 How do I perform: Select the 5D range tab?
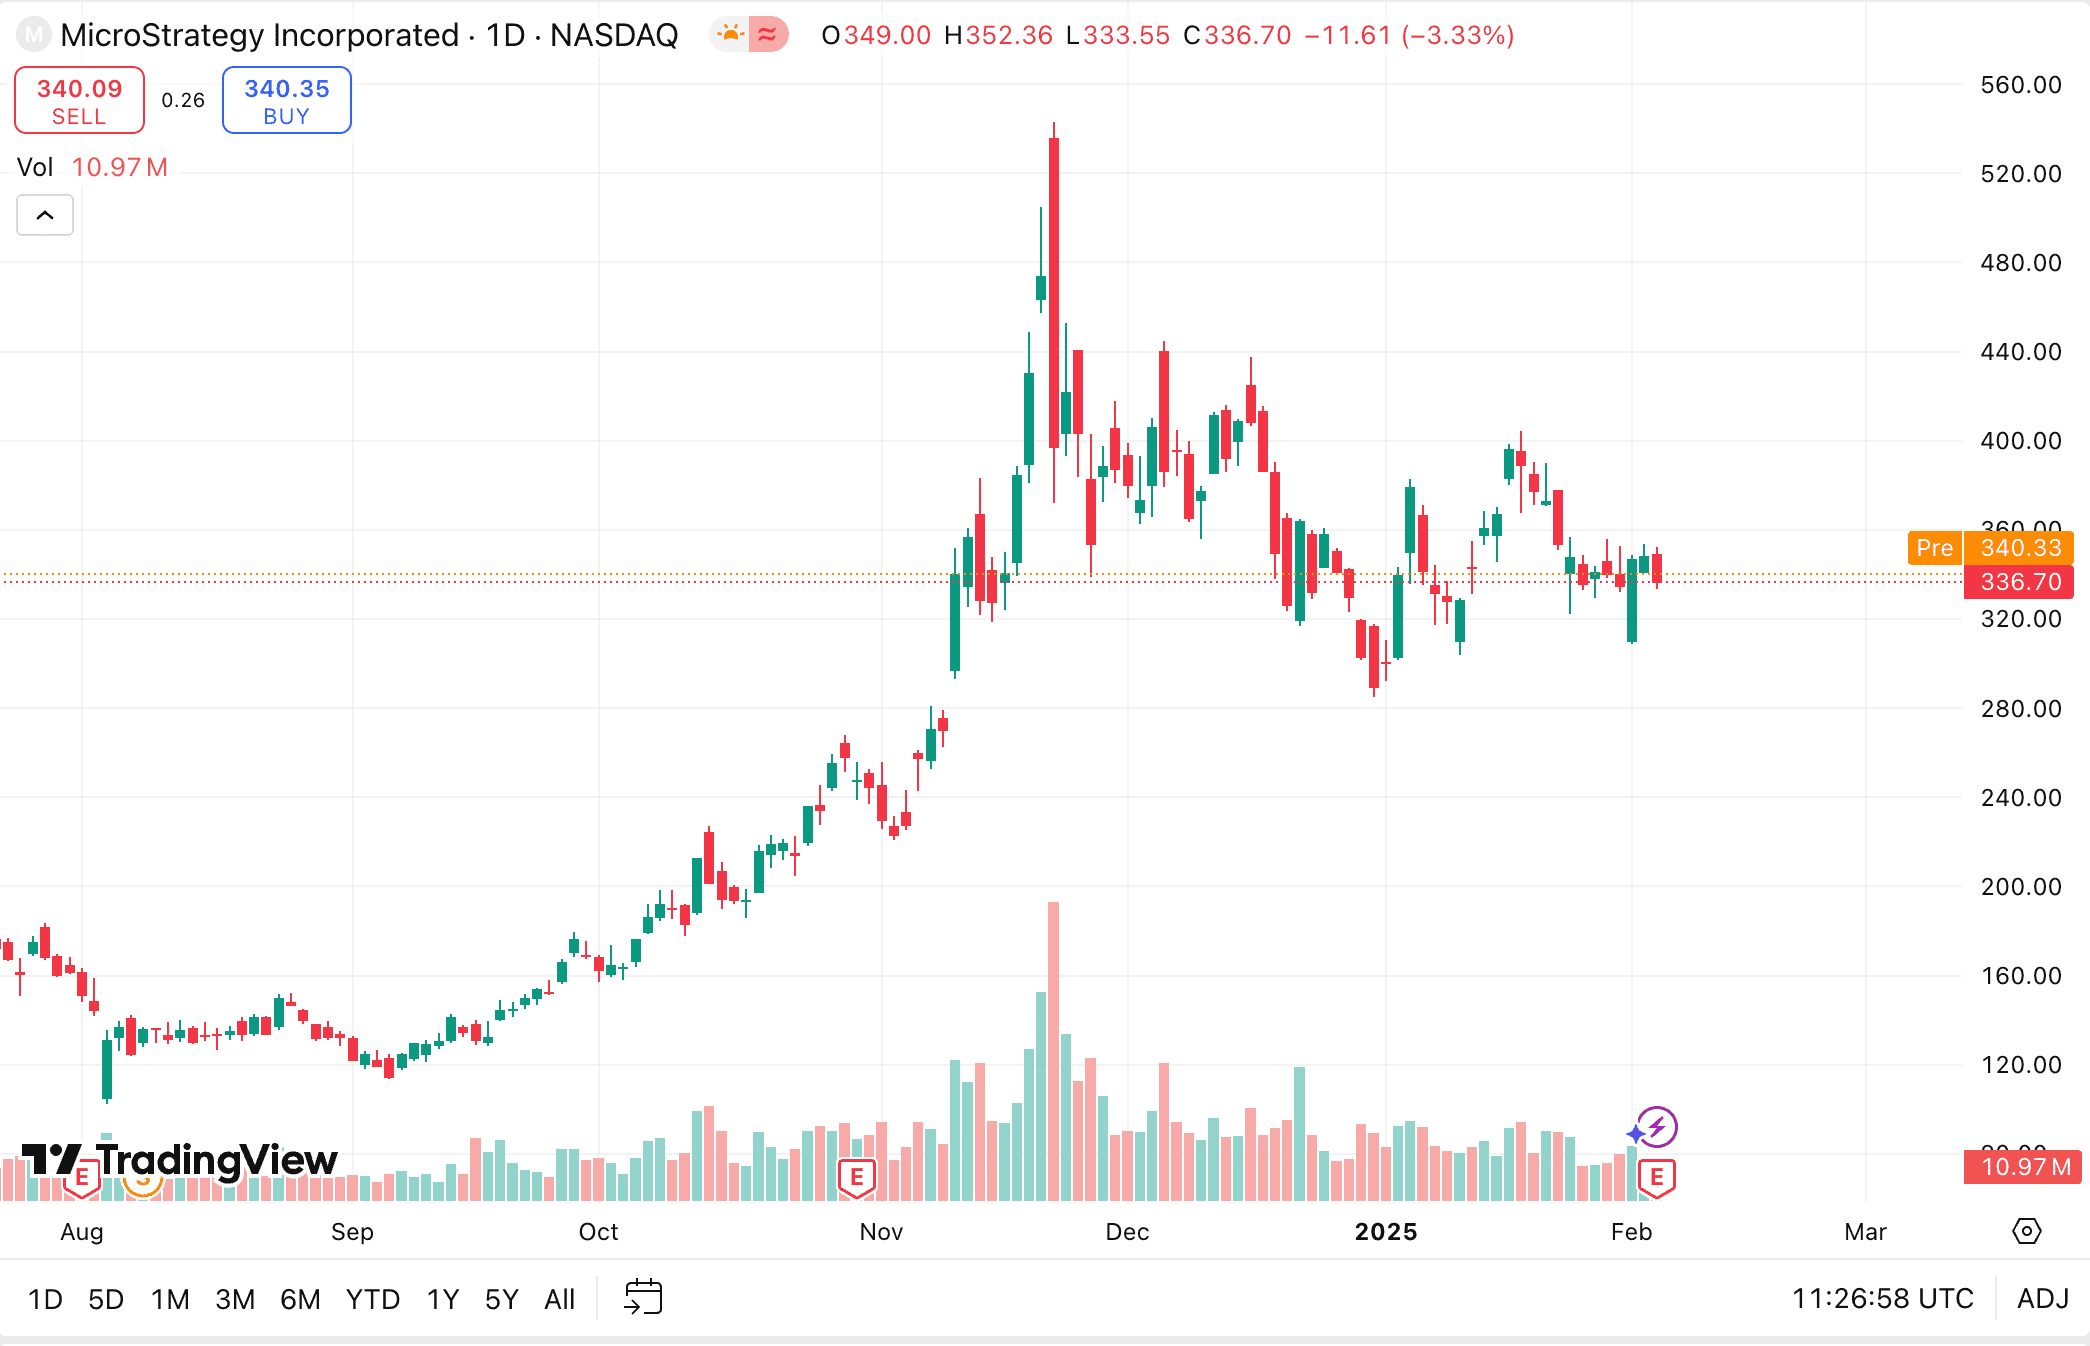[x=106, y=1299]
